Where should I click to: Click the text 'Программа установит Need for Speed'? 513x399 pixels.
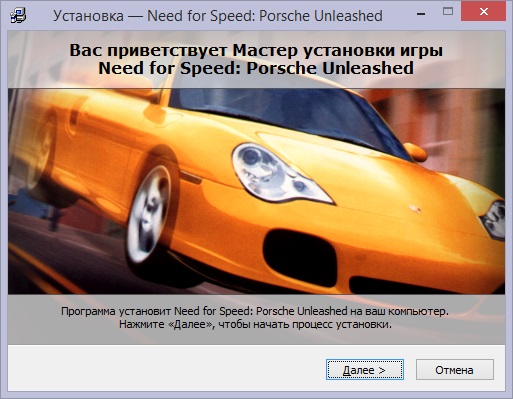pos(157,311)
